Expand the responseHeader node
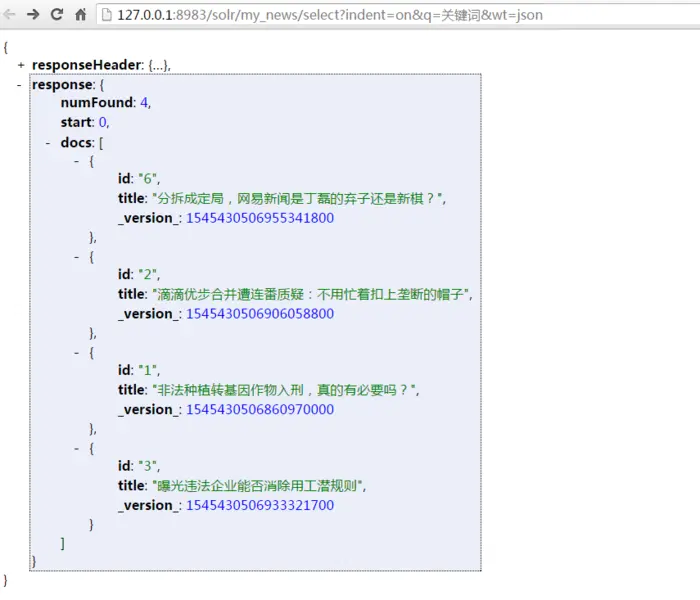Image resolution: width=700 pixels, height=600 pixels. point(21,65)
